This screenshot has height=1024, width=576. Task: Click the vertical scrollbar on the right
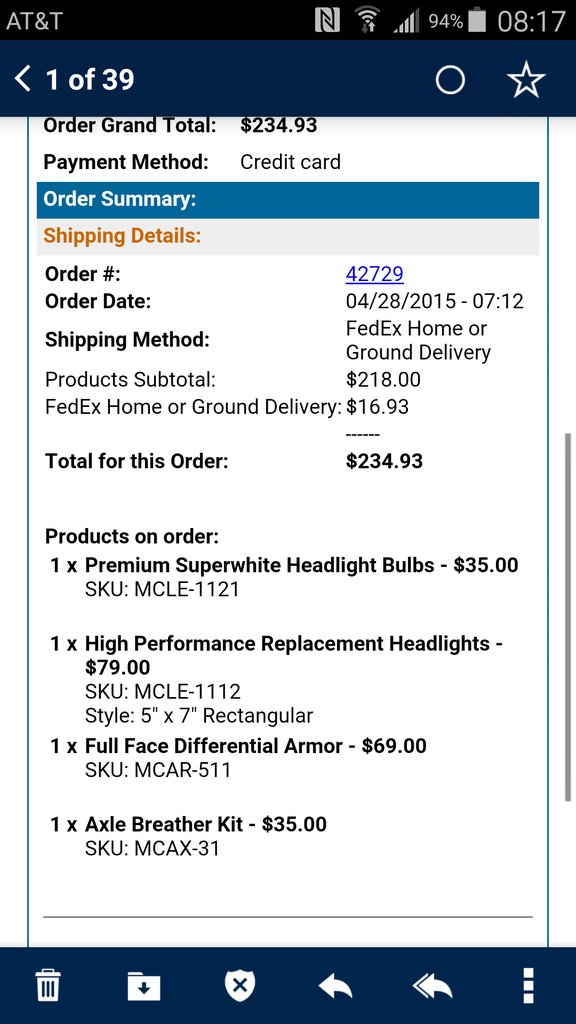[568, 616]
